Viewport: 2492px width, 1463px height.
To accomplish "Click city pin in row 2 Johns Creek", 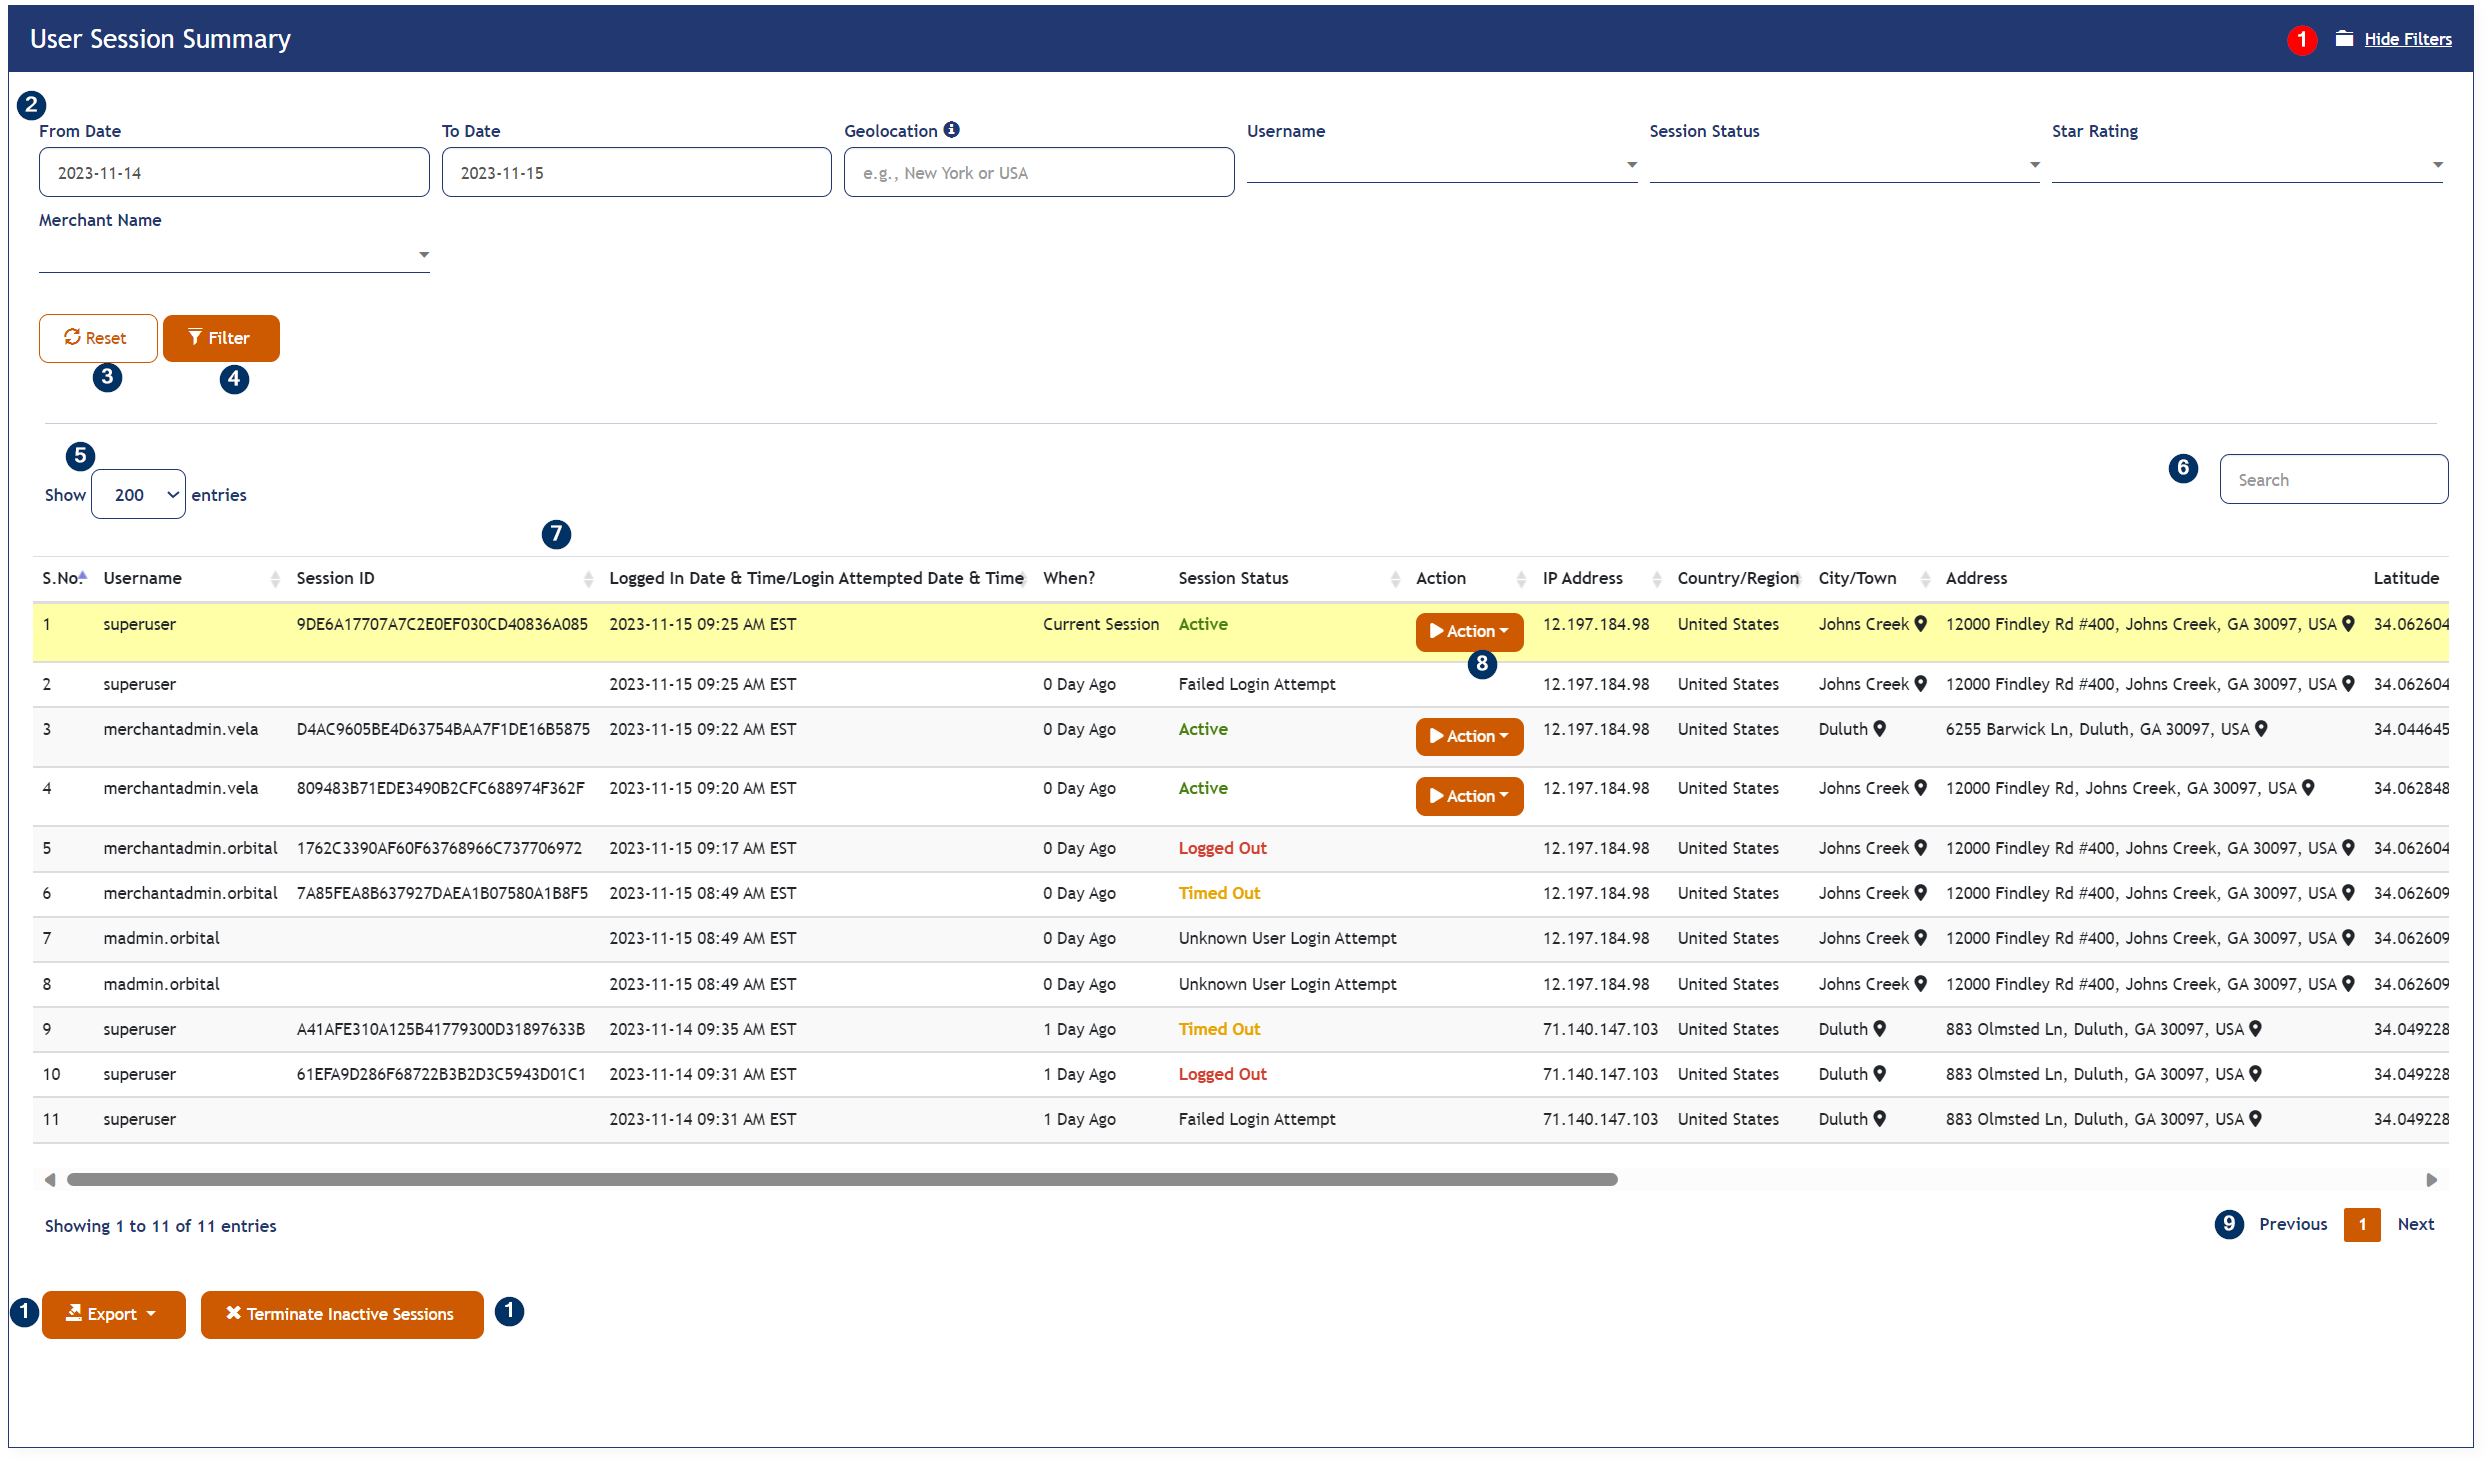I will click(x=1920, y=684).
